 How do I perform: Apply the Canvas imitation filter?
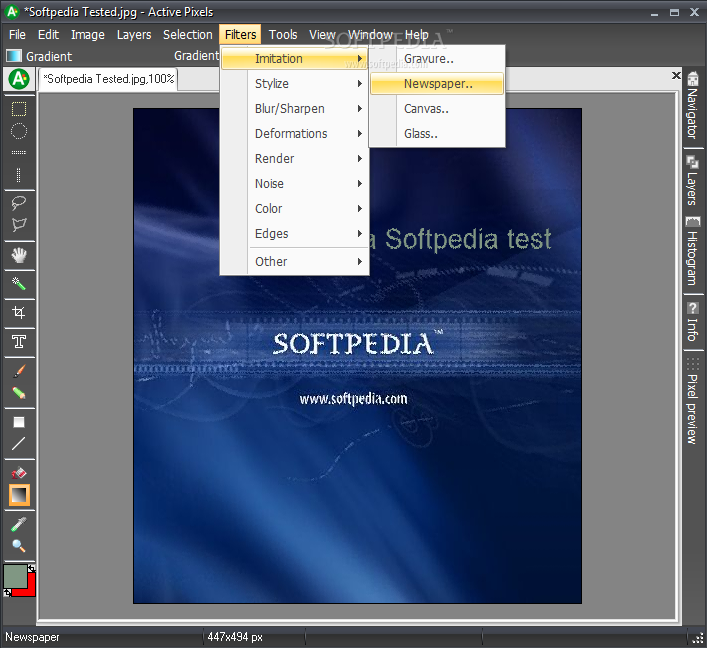tap(437, 109)
